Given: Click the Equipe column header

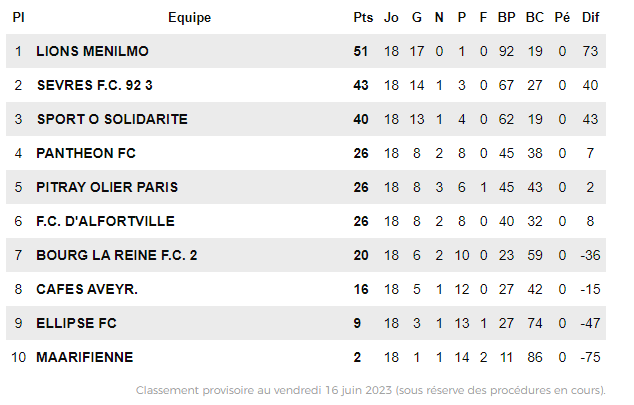Looking at the screenshot, I should click(189, 17).
